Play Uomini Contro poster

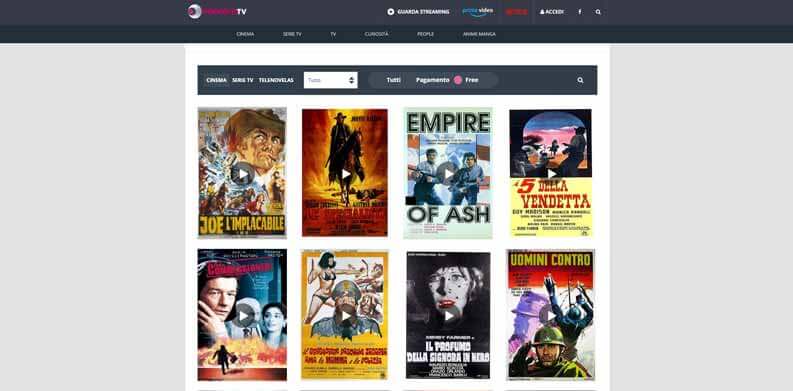tap(551, 315)
